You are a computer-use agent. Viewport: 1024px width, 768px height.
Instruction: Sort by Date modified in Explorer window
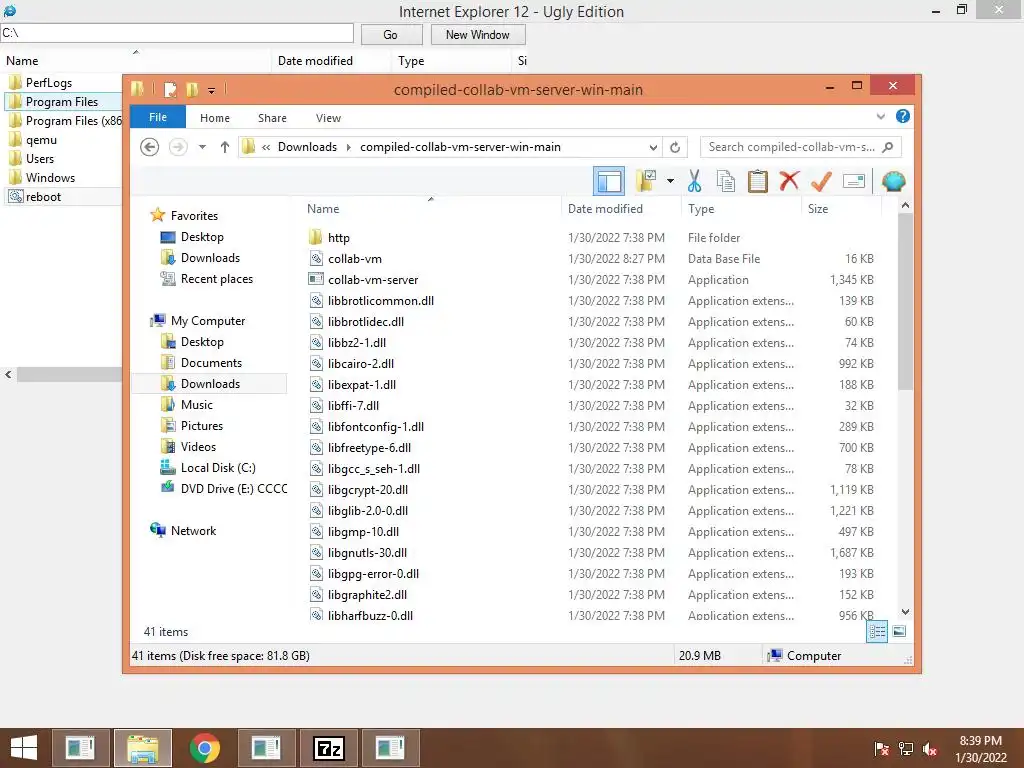(605, 209)
